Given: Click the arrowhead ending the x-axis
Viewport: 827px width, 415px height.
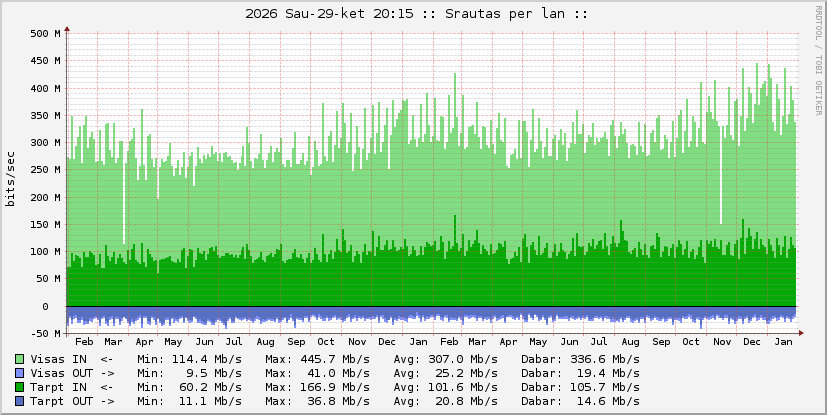Looking at the screenshot, I should click(x=801, y=307).
